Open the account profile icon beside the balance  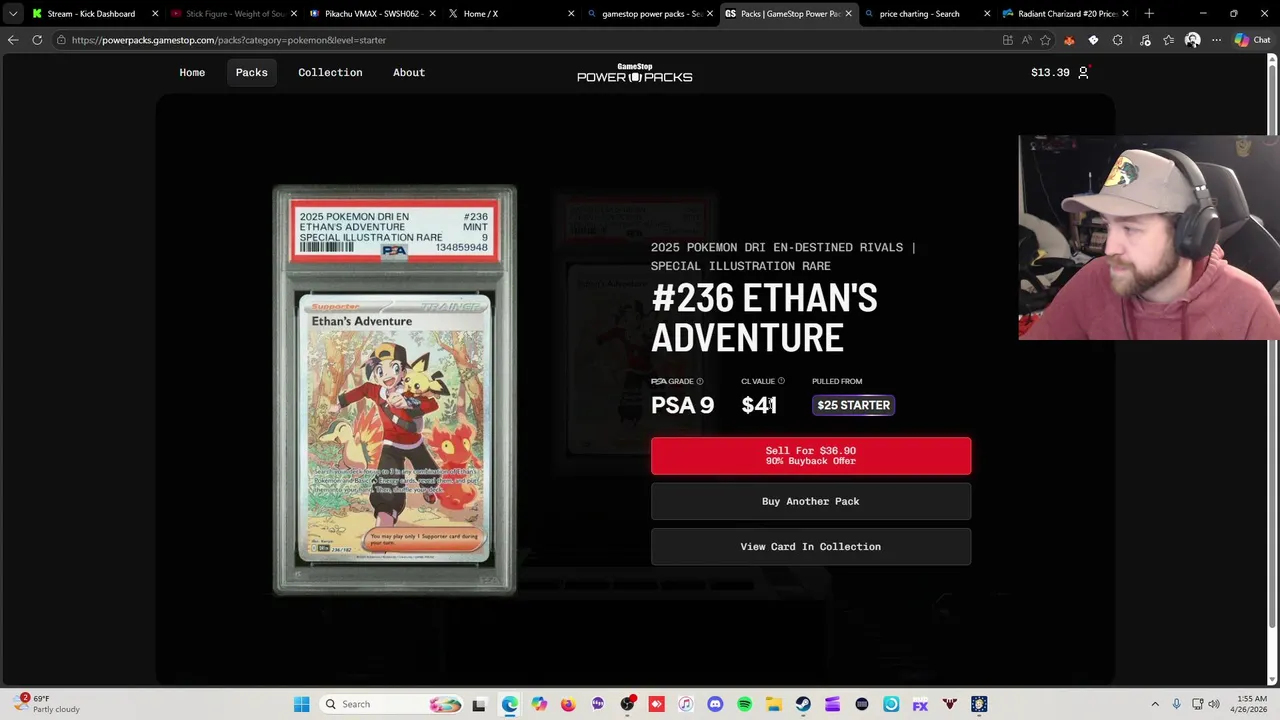[x=1083, y=72]
